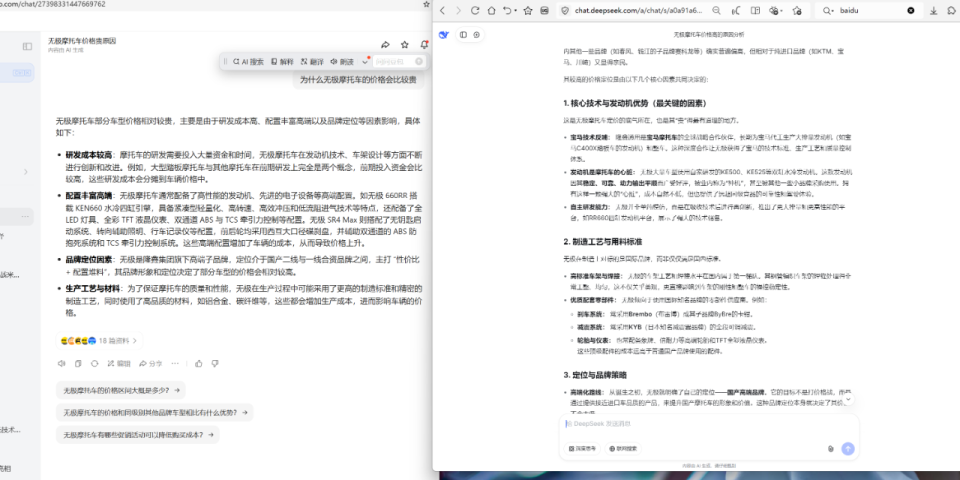The height and width of the screenshot is (480, 960).
Task: Click 翻译 in floating selection toolbar
Action: pyautogui.click(x=312, y=61)
